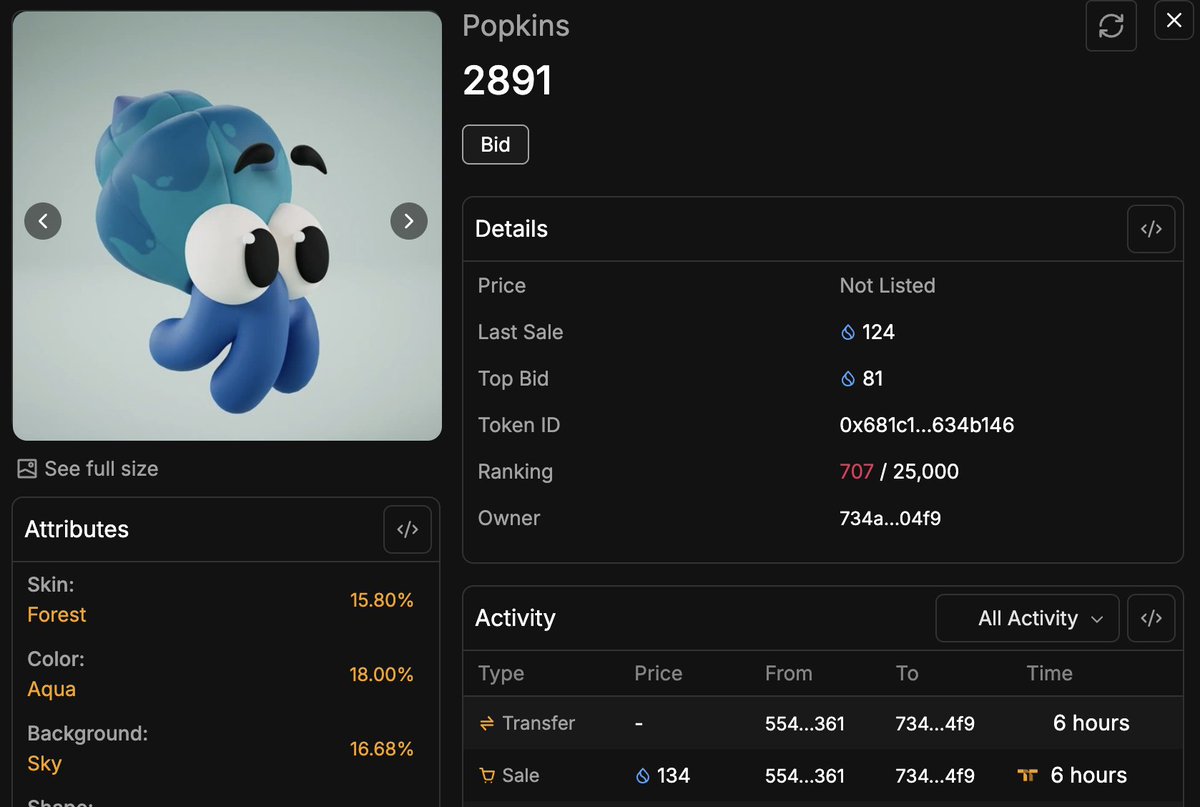Click the Time column header
The image size is (1200, 807).
1049,673
